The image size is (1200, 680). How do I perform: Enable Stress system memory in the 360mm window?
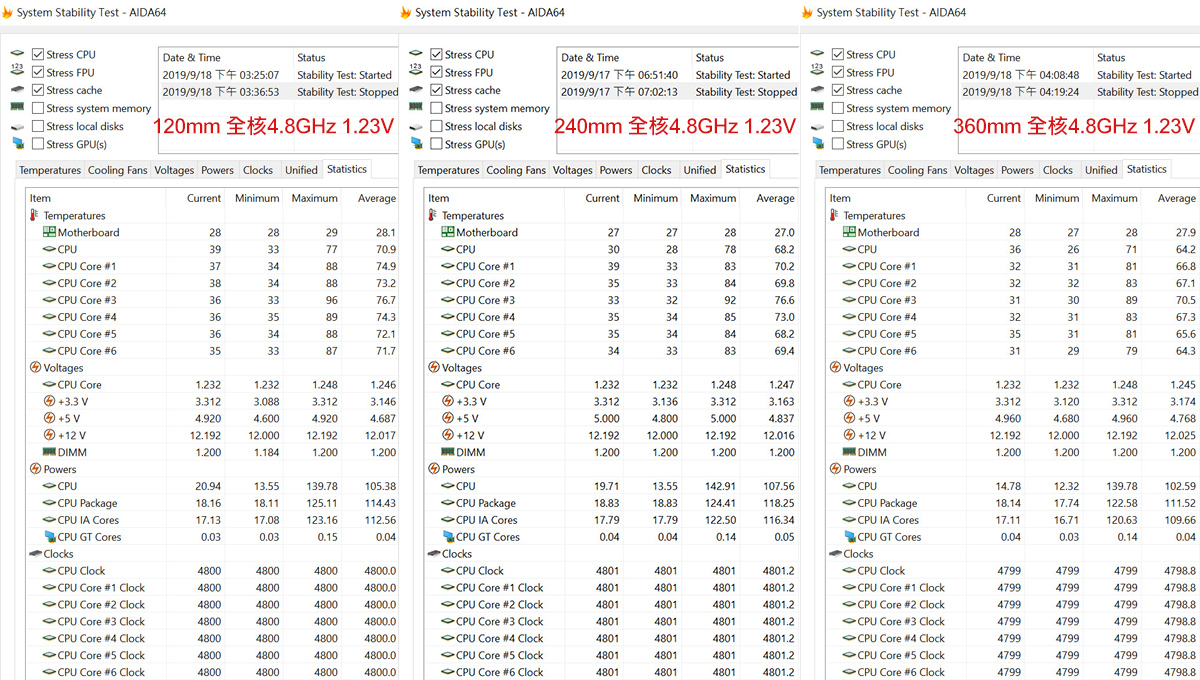[x=838, y=108]
